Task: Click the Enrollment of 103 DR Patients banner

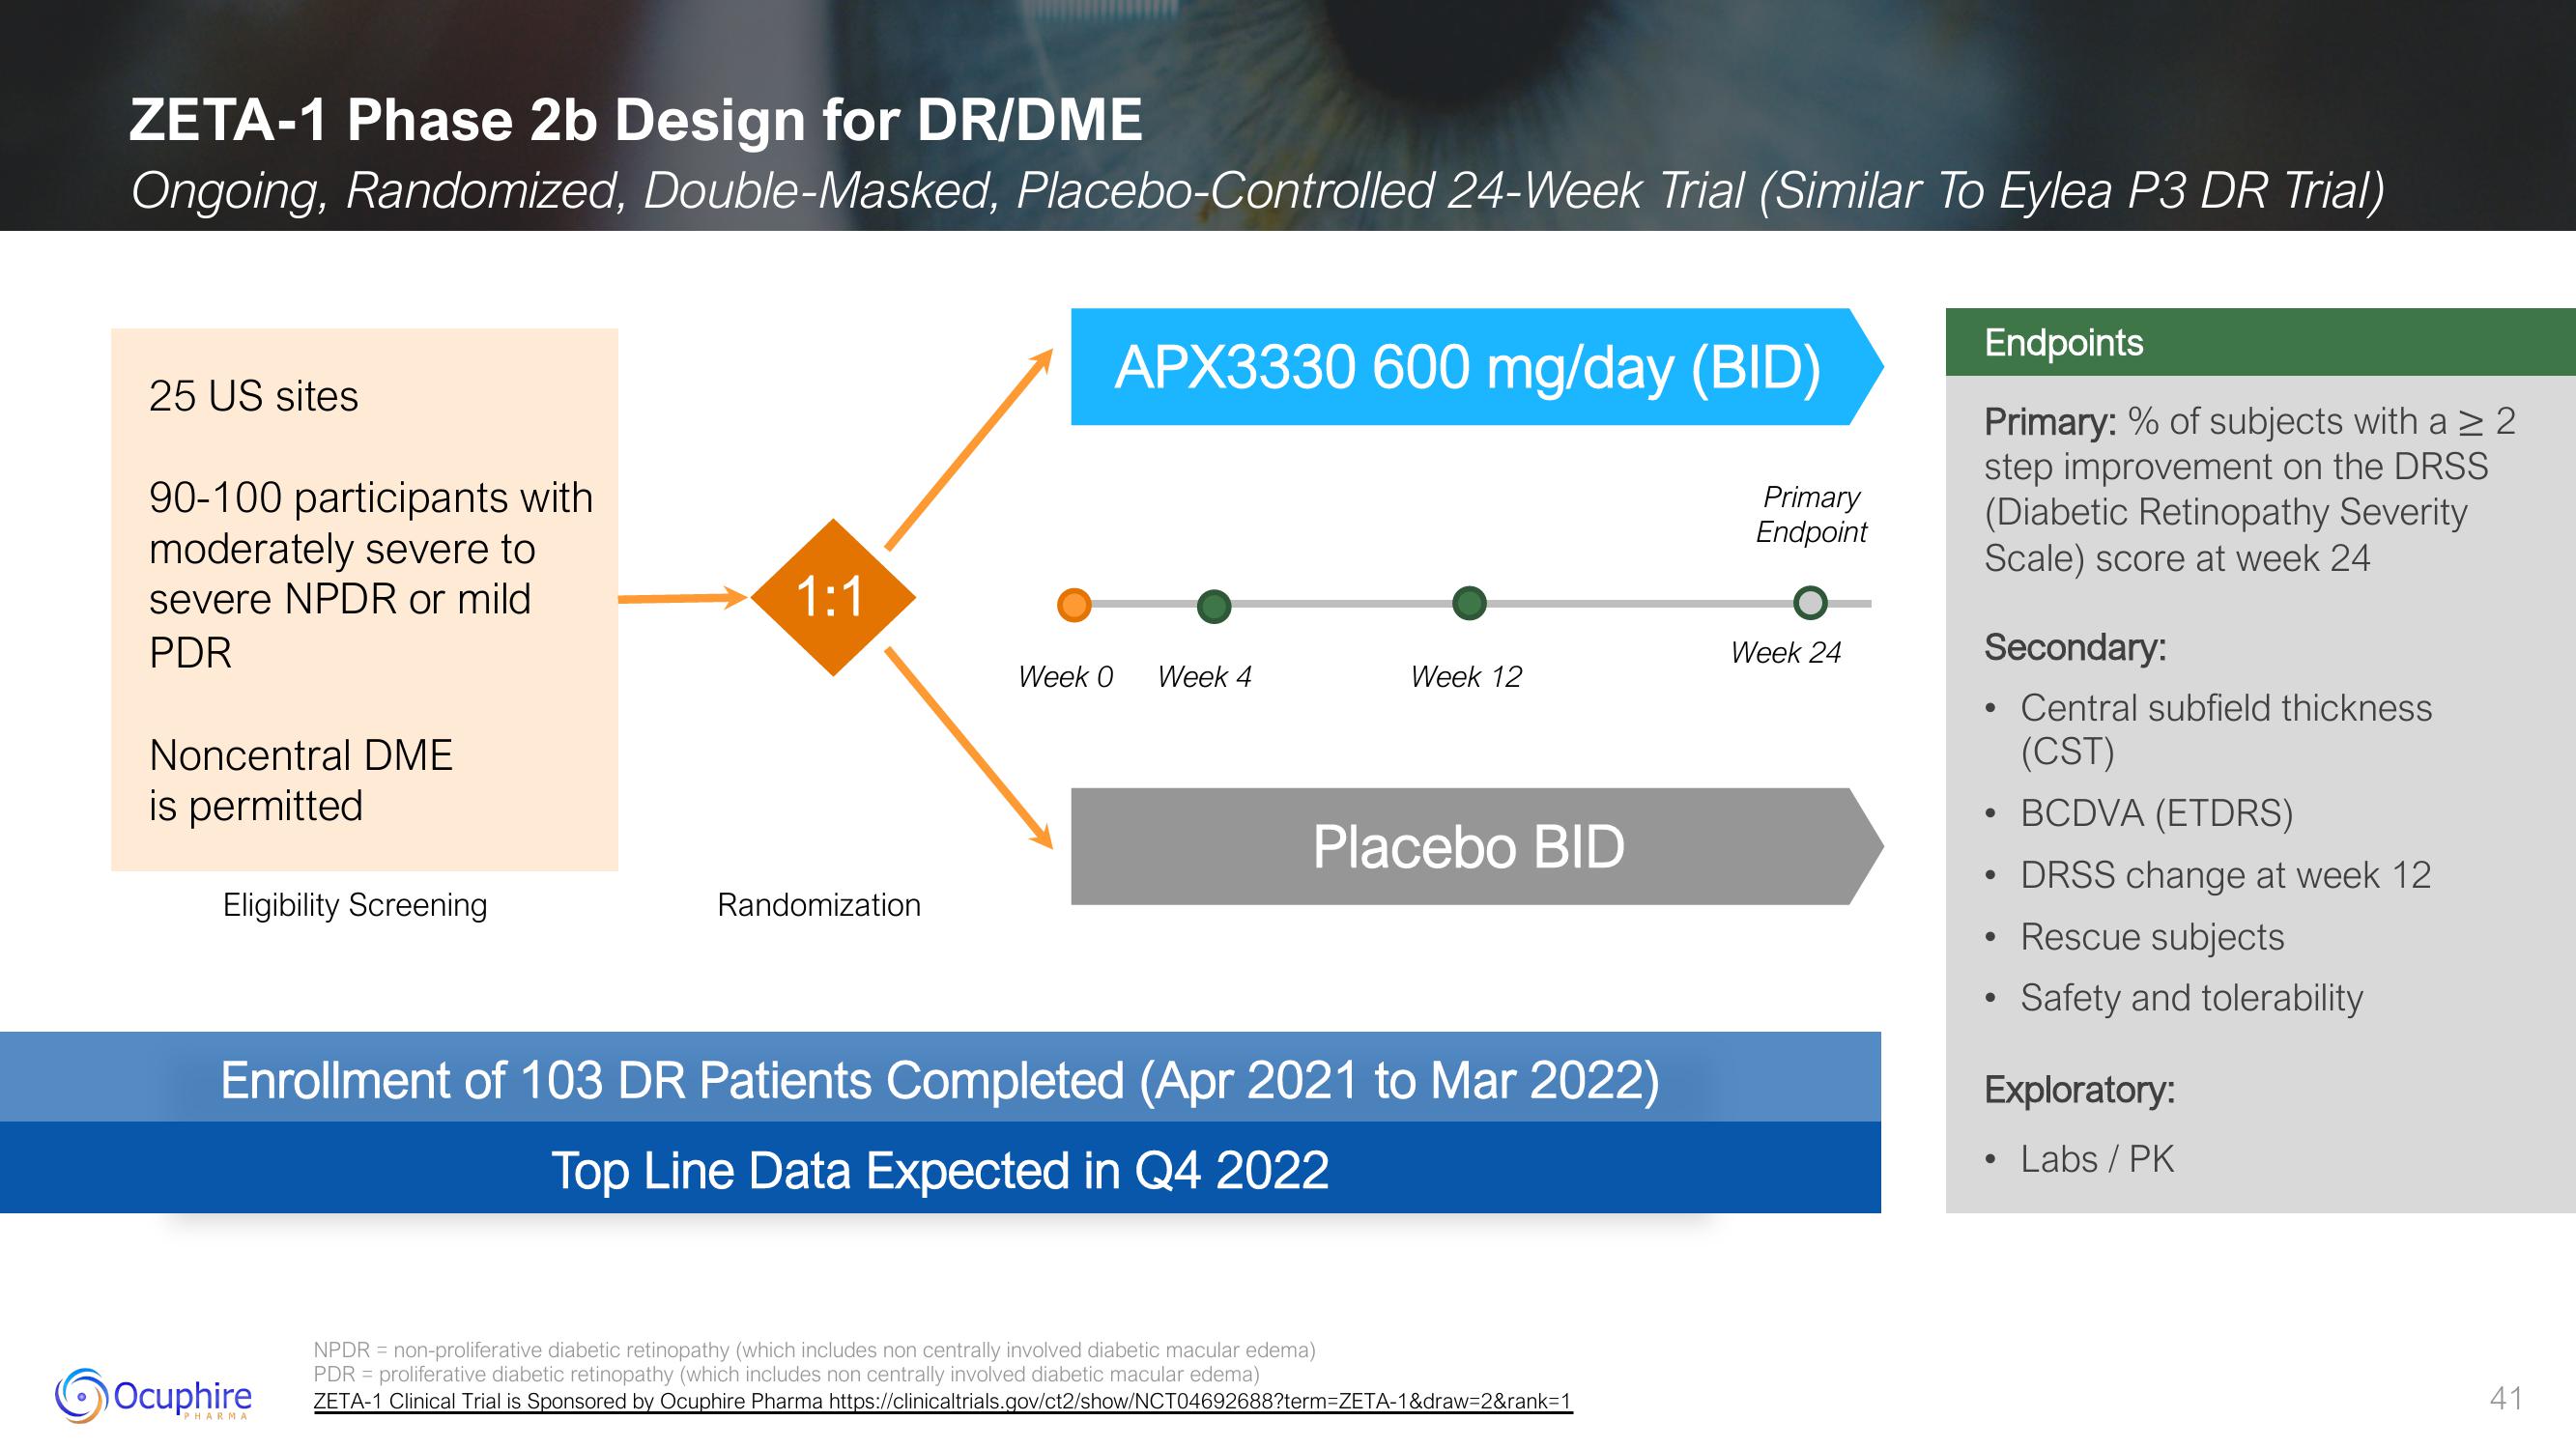Action: (x=940, y=1078)
